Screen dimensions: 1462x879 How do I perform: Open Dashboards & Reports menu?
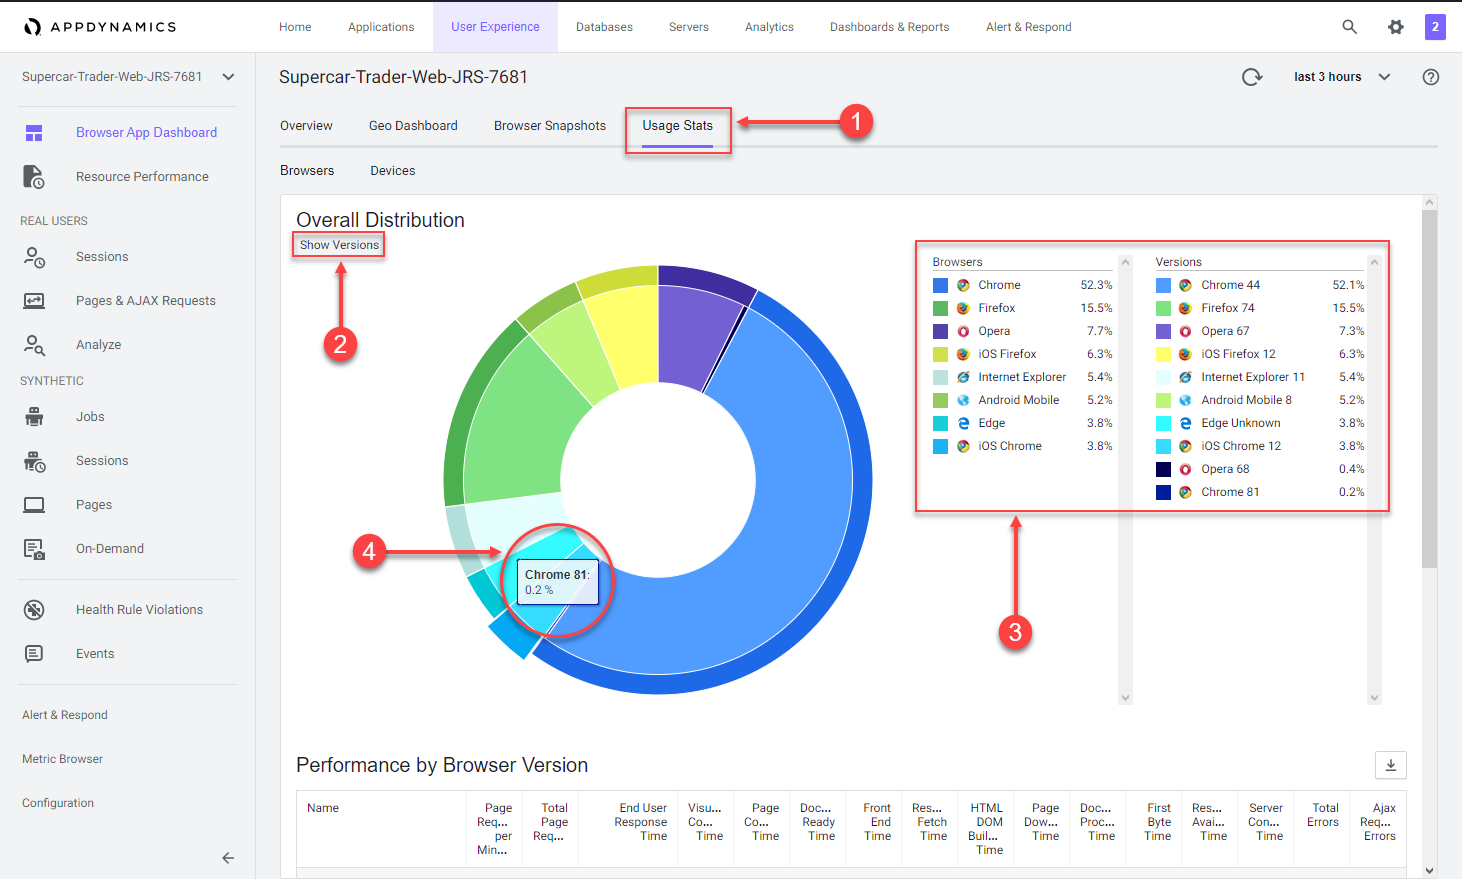890,27
